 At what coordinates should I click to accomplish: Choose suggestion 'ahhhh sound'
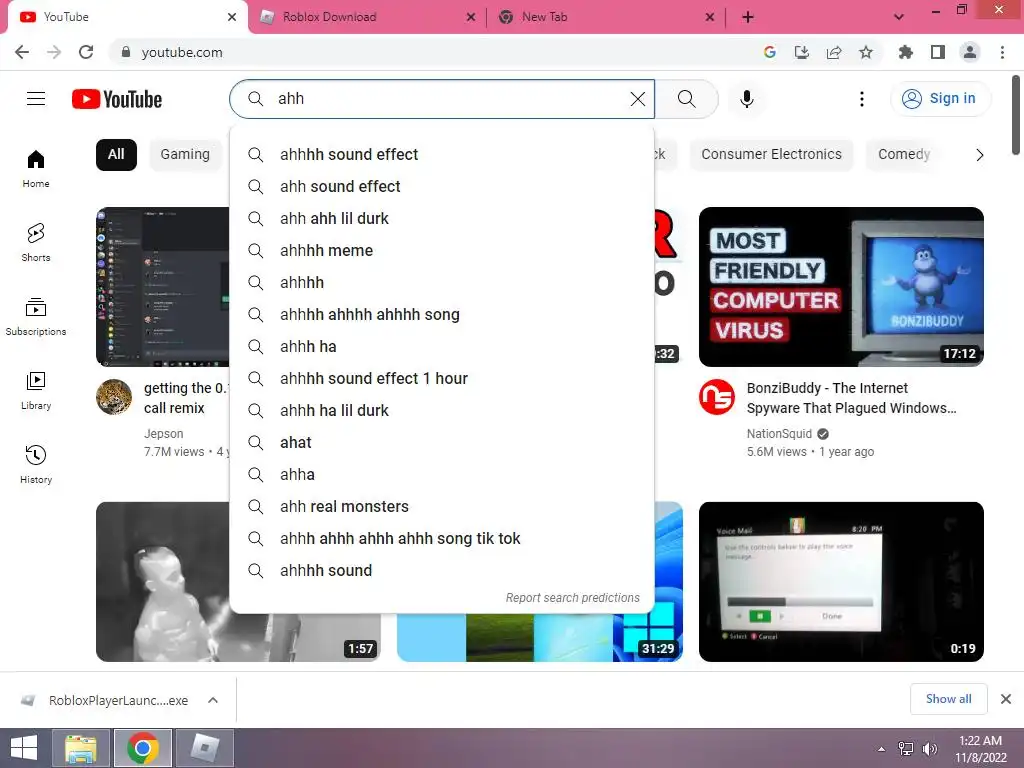pos(442,571)
